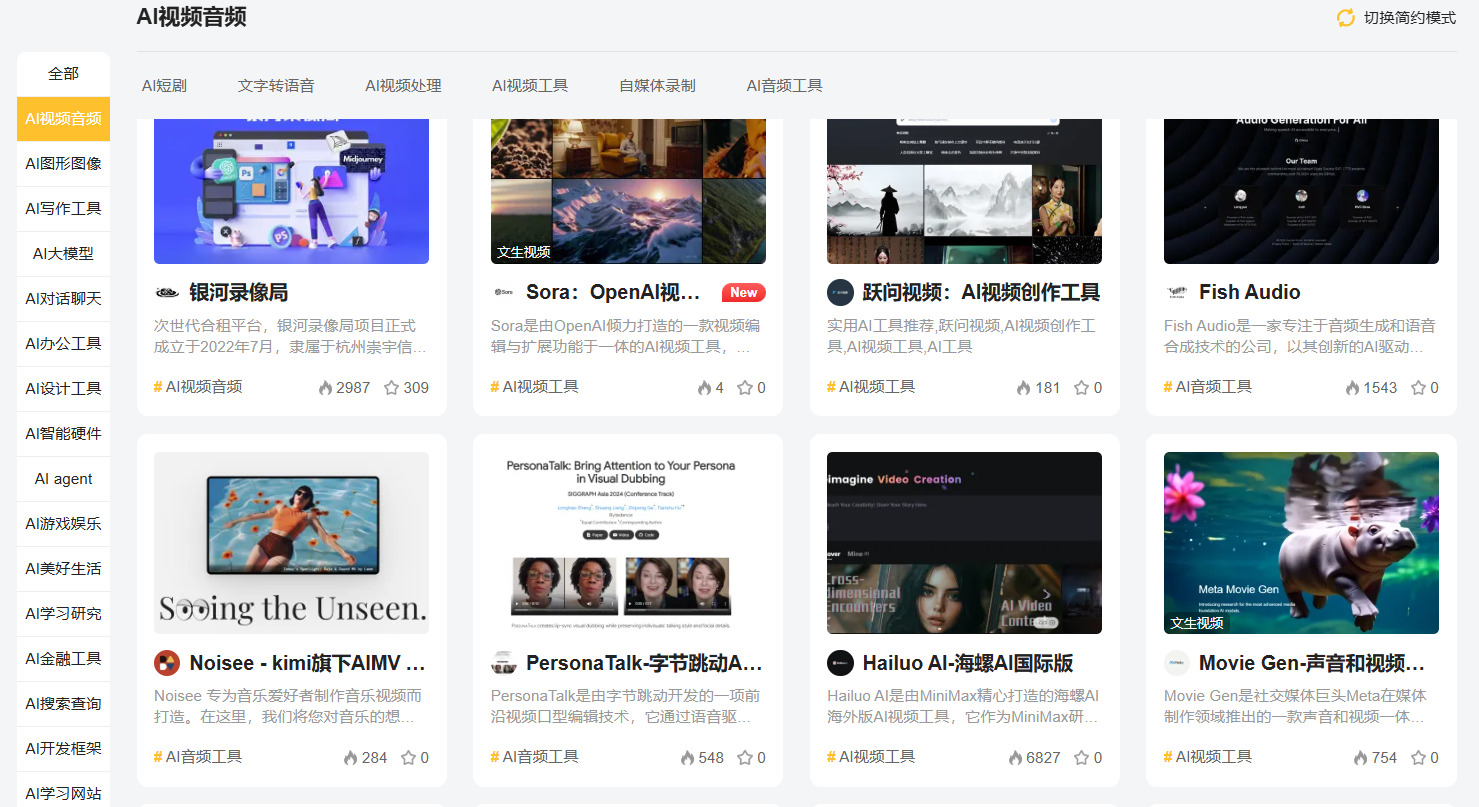This screenshot has width=1479, height=807.
Task: Click the Hailuo AI round logo icon
Action: click(x=840, y=663)
